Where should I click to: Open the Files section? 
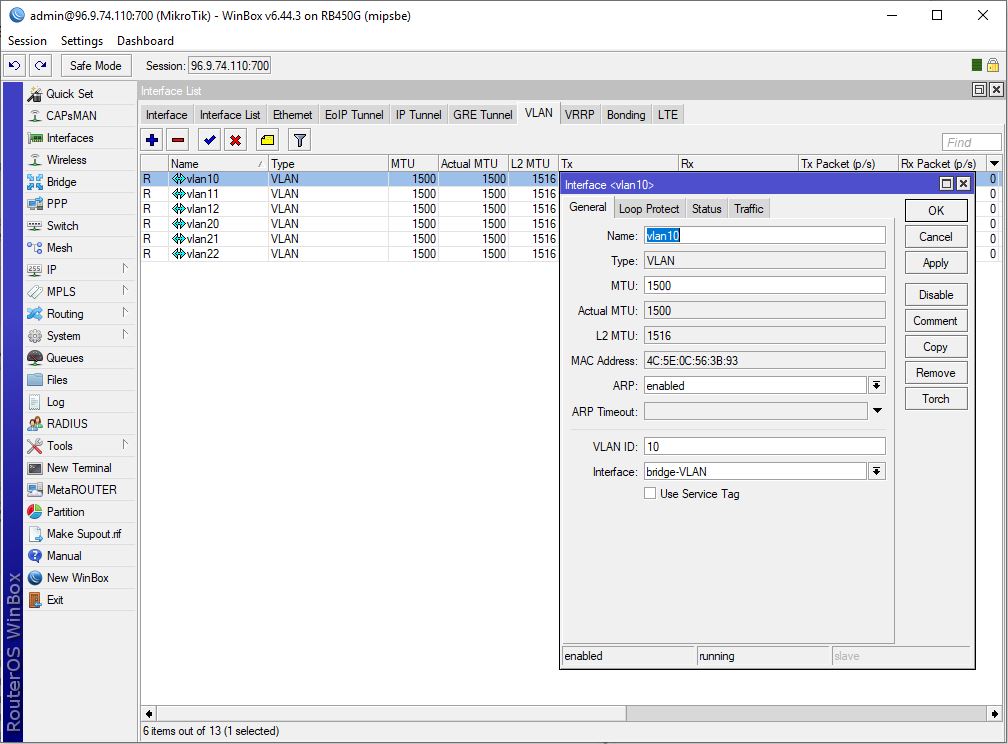(57, 379)
